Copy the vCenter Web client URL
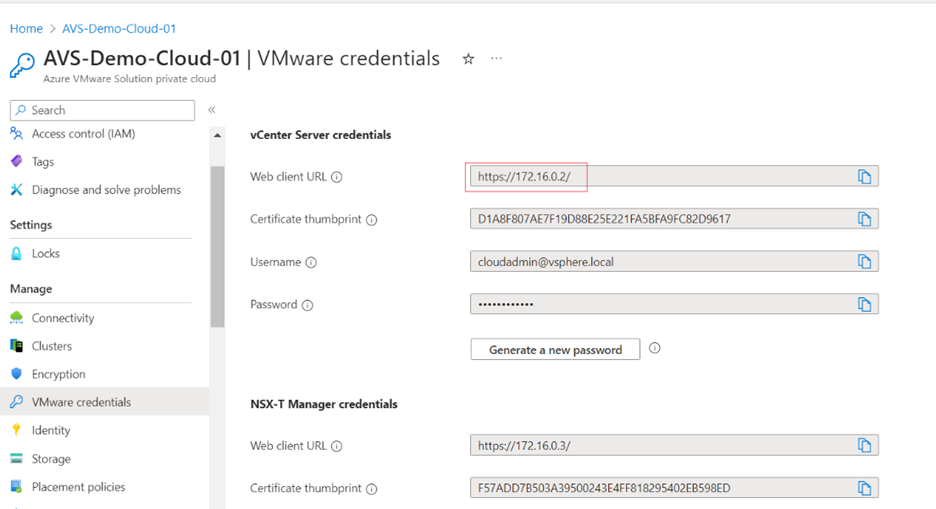Image resolution: width=936 pixels, height=509 pixels. click(864, 177)
